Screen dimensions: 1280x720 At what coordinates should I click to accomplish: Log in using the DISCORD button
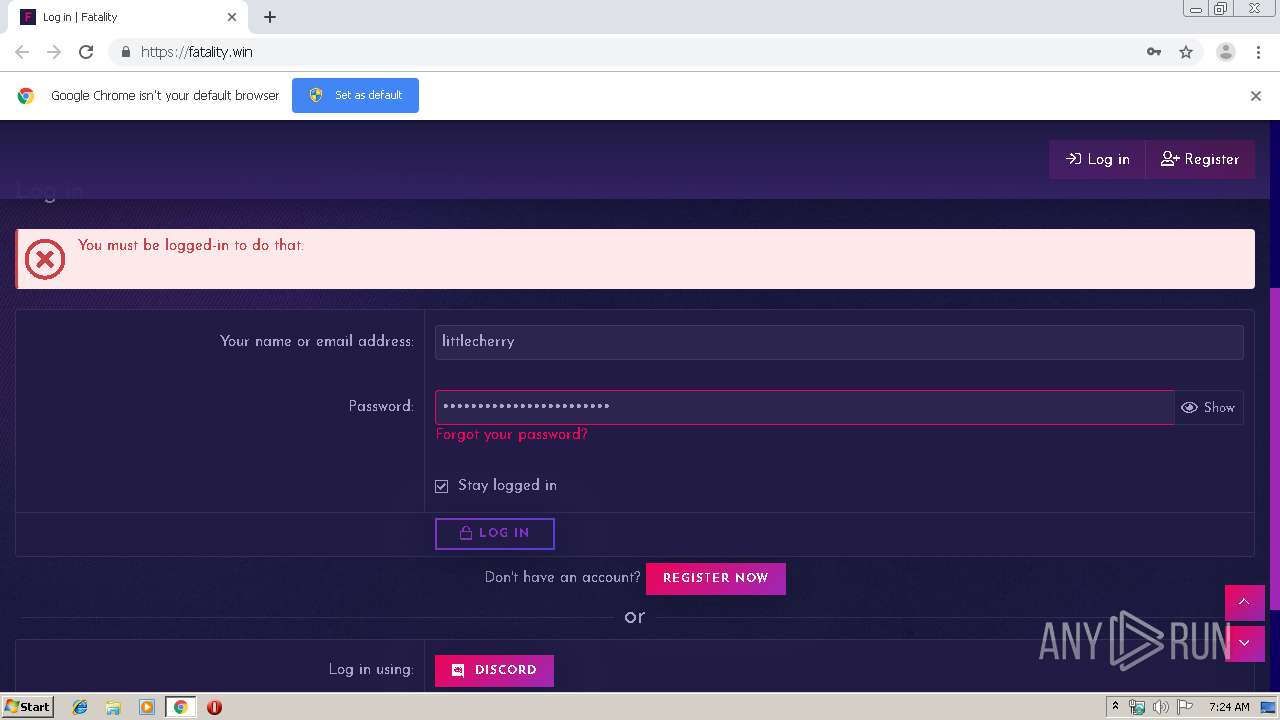pos(494,670)
